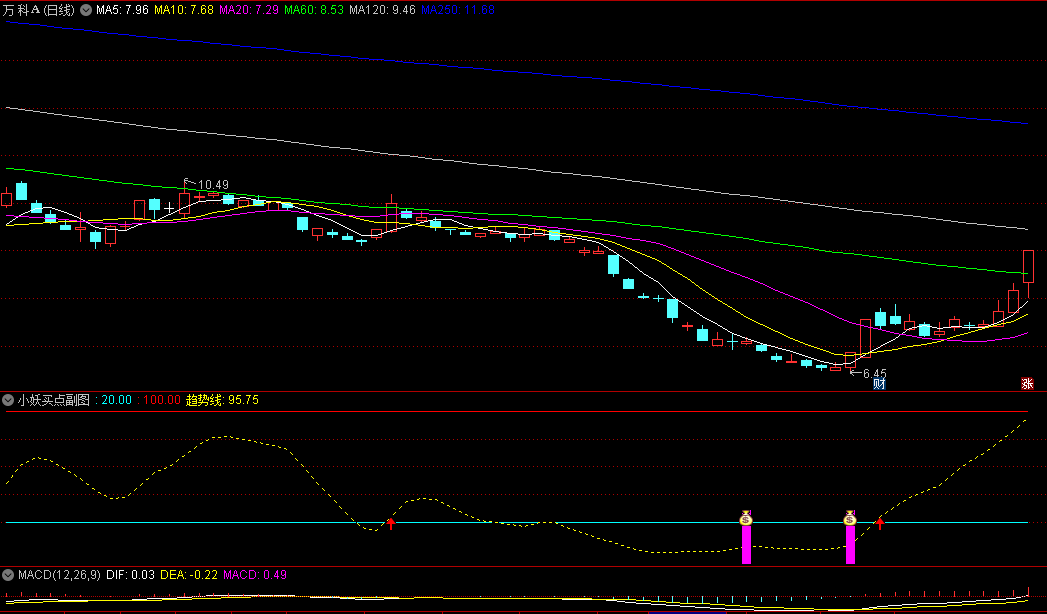This screenshot has height=614, width=1047.
Task: Click red arrow following the second money bag
Action: click(x=880, y=523)
